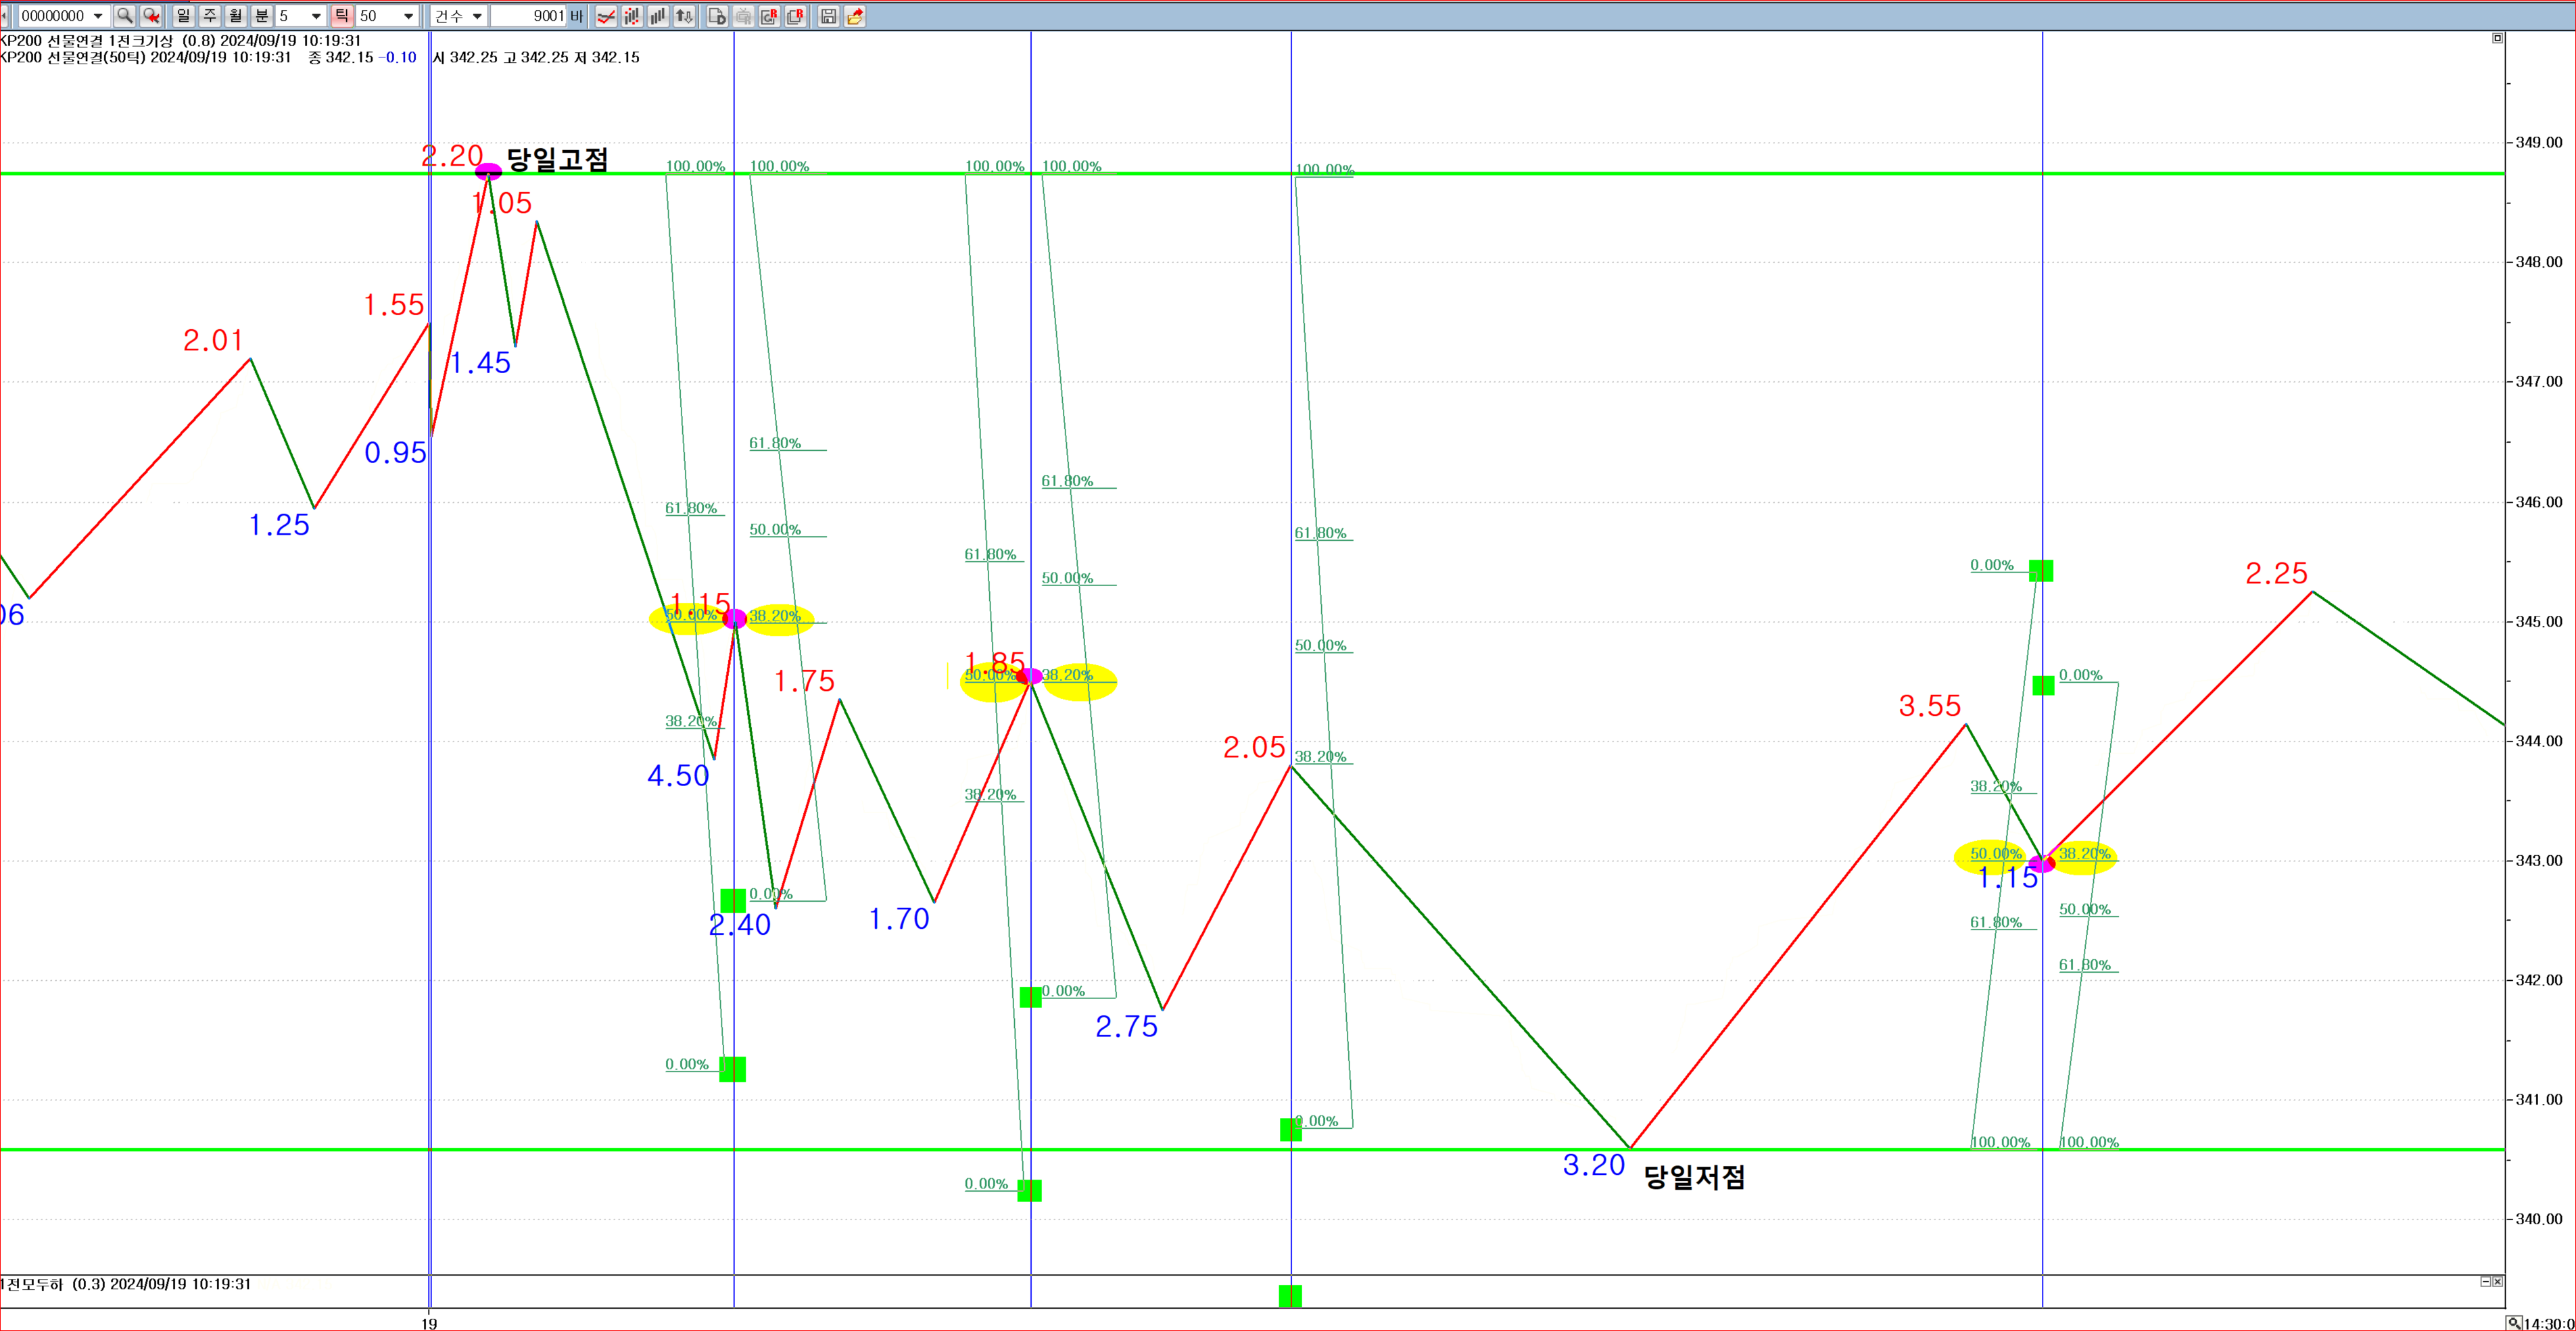The image size is (2576, 1331).
Task: Click the open folder arrow icon
Action: coord(855,16)
